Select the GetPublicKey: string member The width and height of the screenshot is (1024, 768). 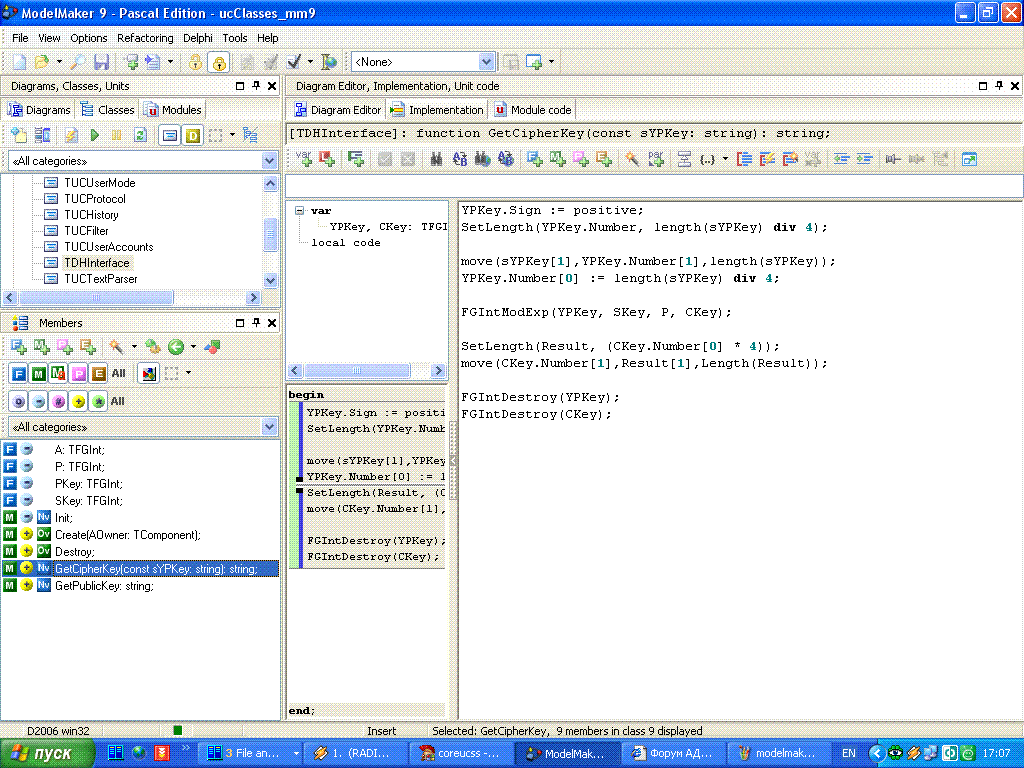coord(104,586)
